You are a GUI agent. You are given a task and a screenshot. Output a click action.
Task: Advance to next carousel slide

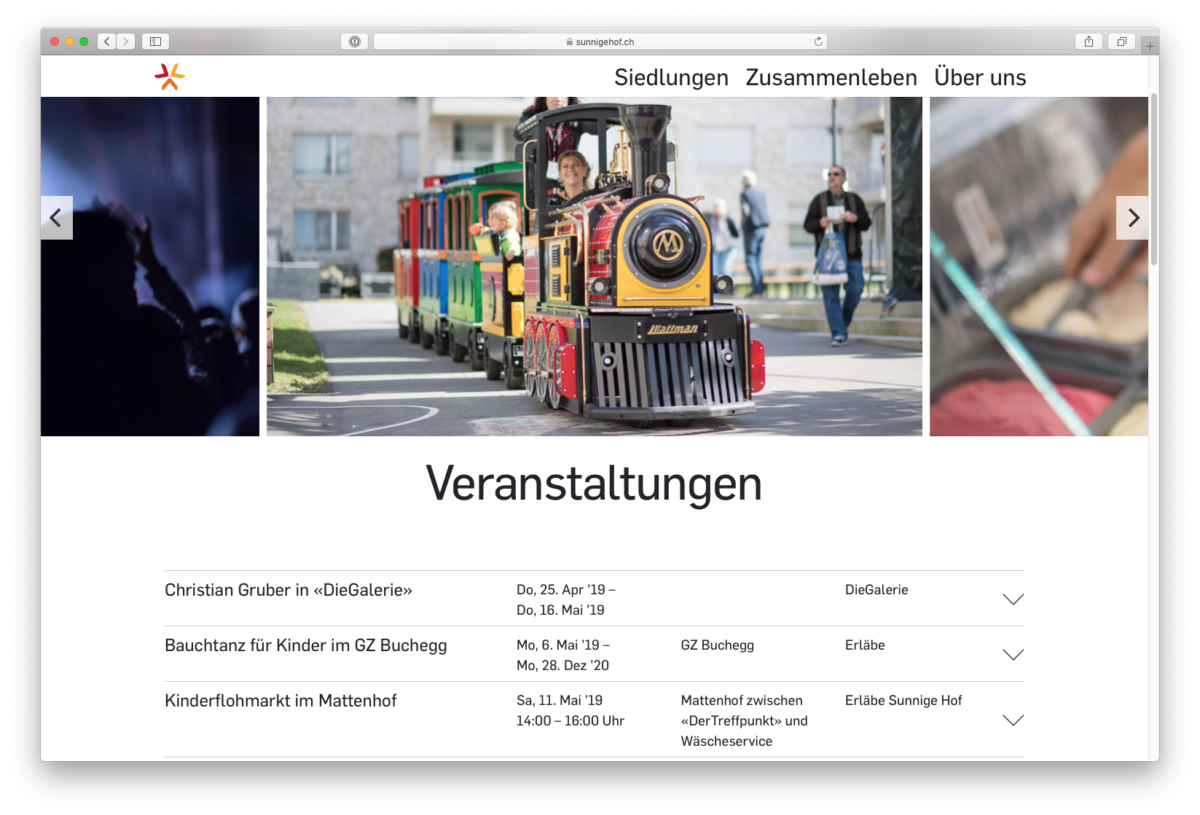[x=1132, y=218]
